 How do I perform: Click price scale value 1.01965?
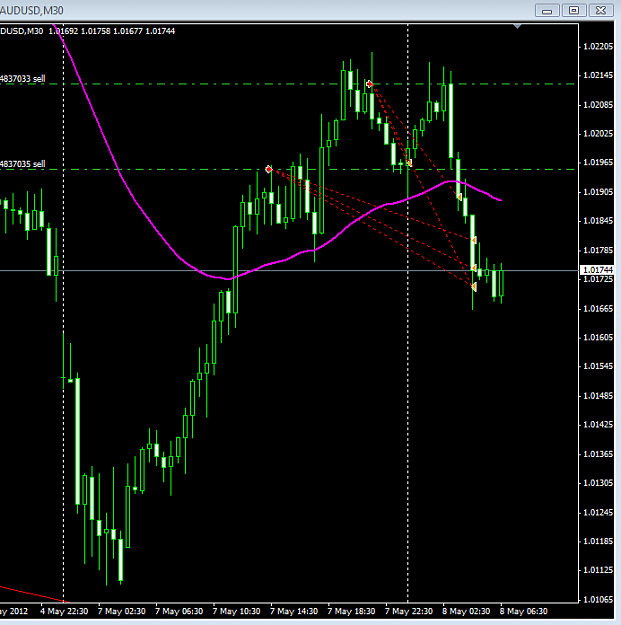click(x=598, y=162)
